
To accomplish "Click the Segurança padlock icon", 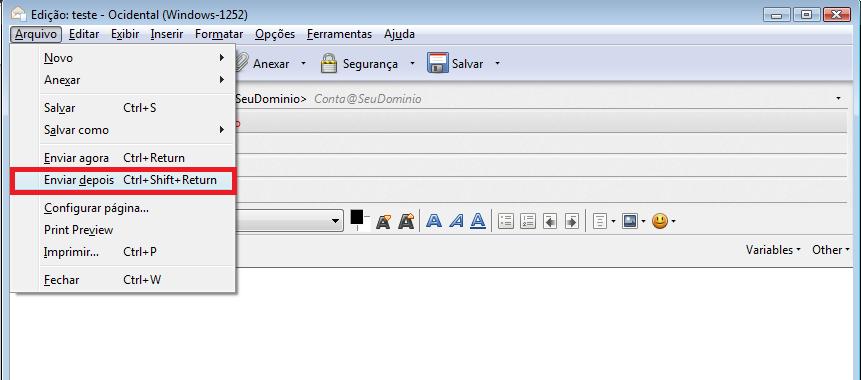I will (329, 64).
